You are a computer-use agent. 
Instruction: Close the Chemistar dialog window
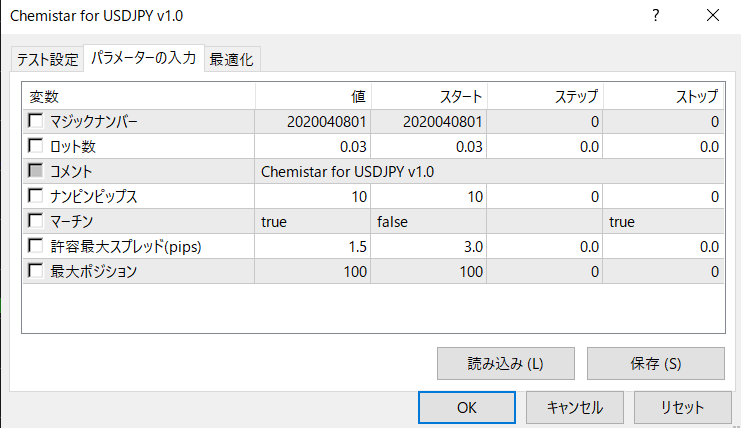(712, 15)
